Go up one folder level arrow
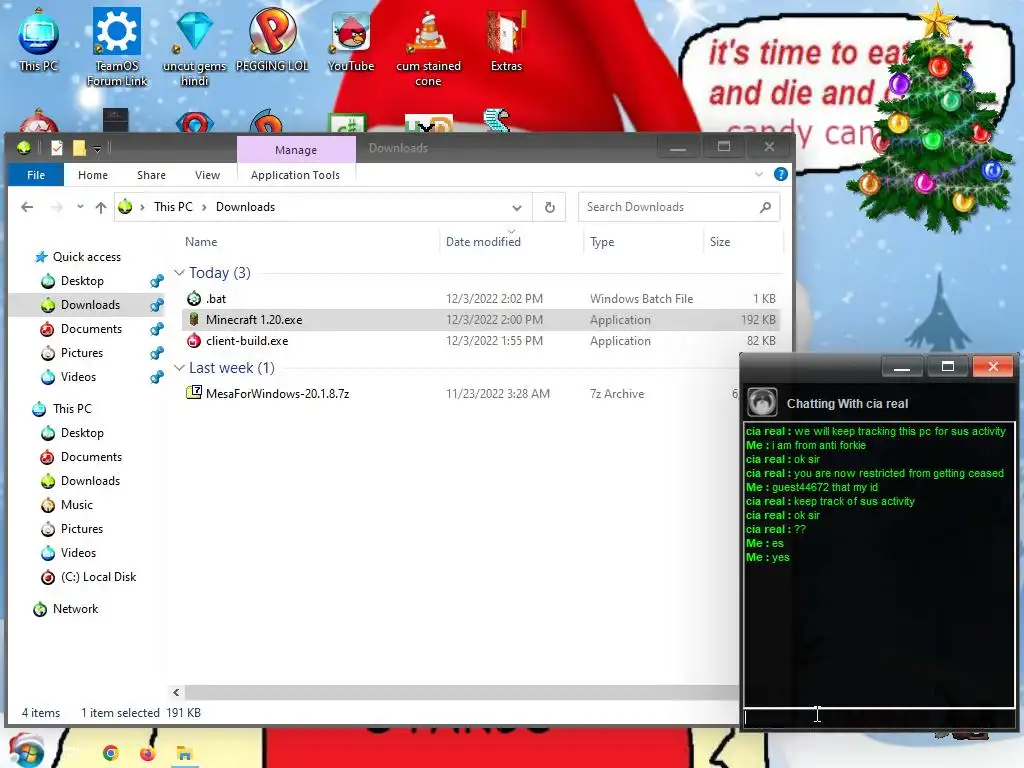 click(x=101, y=207)
